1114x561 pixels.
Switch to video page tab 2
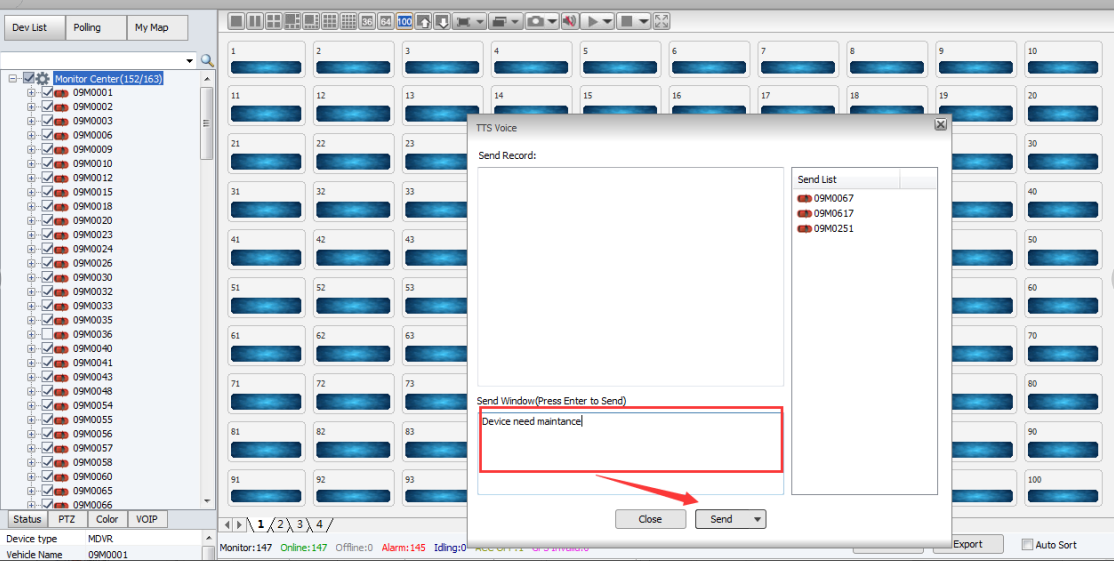tap(280, 525)
